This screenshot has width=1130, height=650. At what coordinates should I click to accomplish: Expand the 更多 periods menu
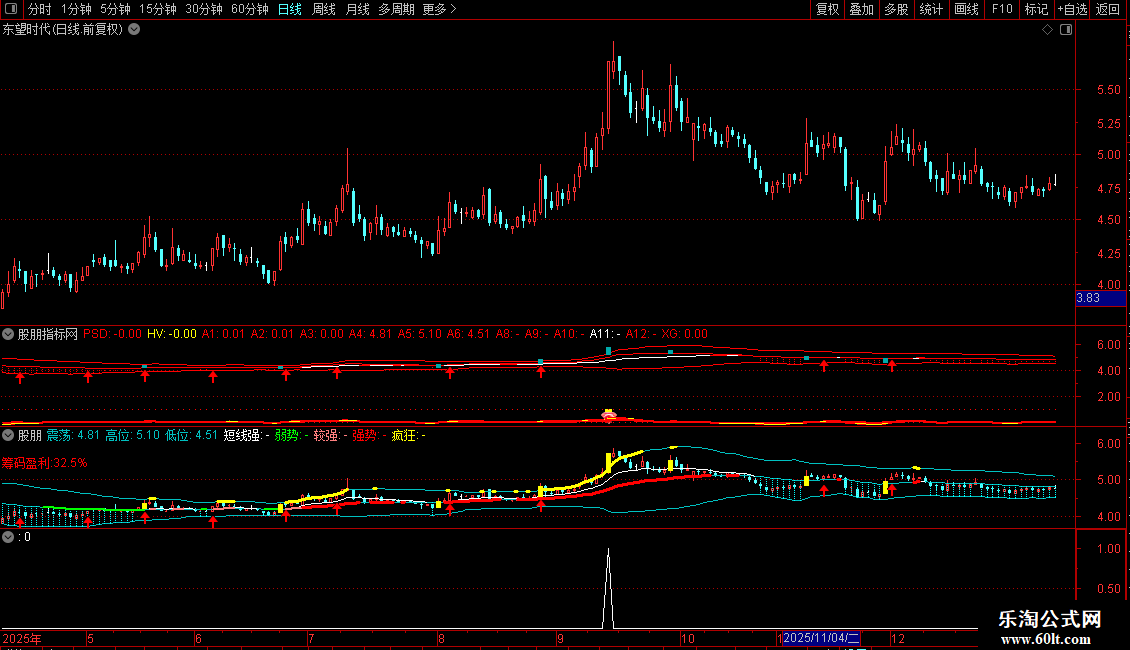point(439,9)
